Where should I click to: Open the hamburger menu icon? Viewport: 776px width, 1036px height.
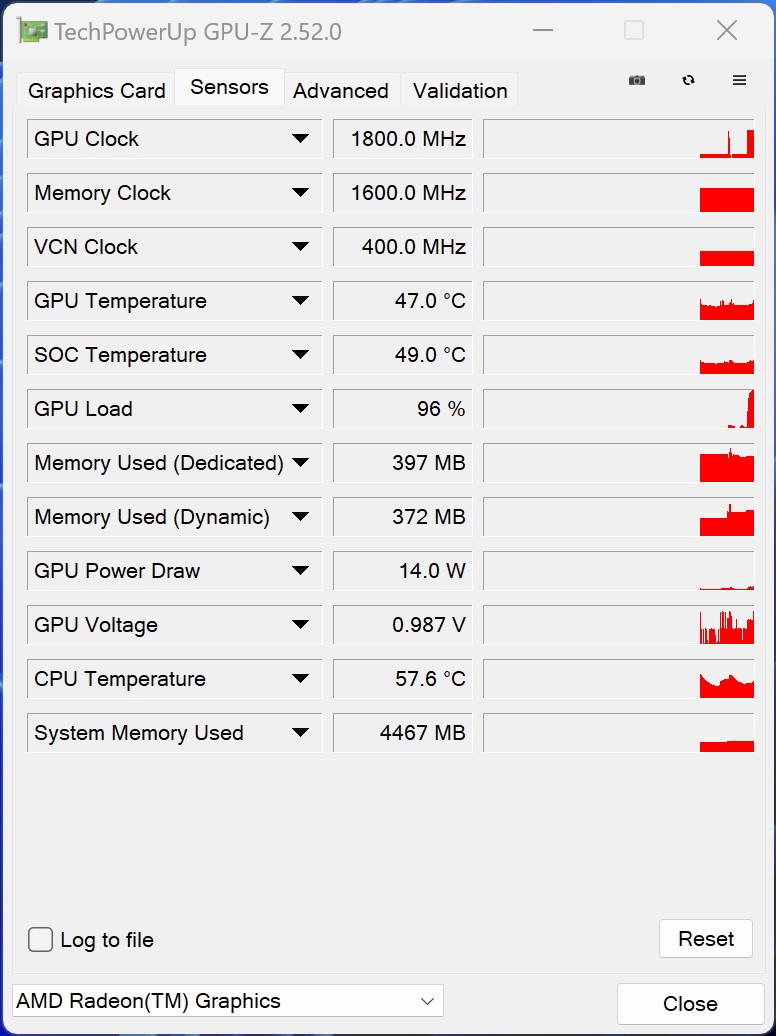(x=740, y=81)
